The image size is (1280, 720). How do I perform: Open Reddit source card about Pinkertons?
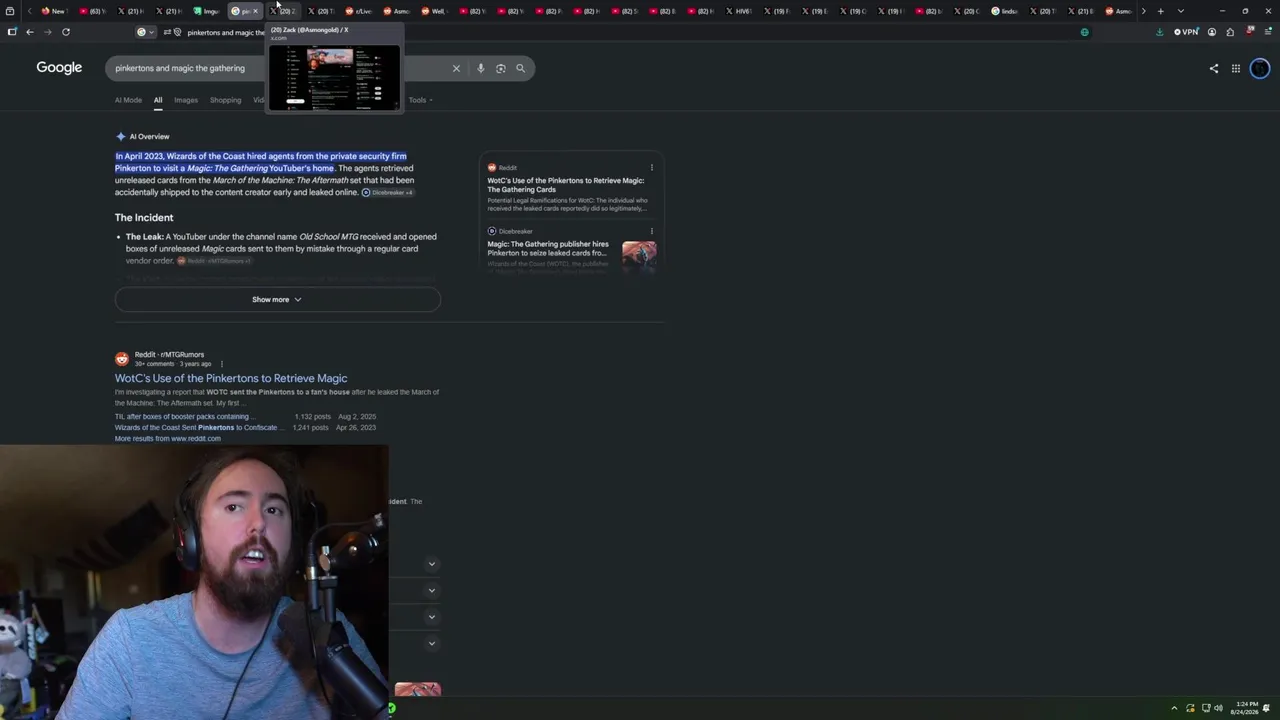pos(567,185)
